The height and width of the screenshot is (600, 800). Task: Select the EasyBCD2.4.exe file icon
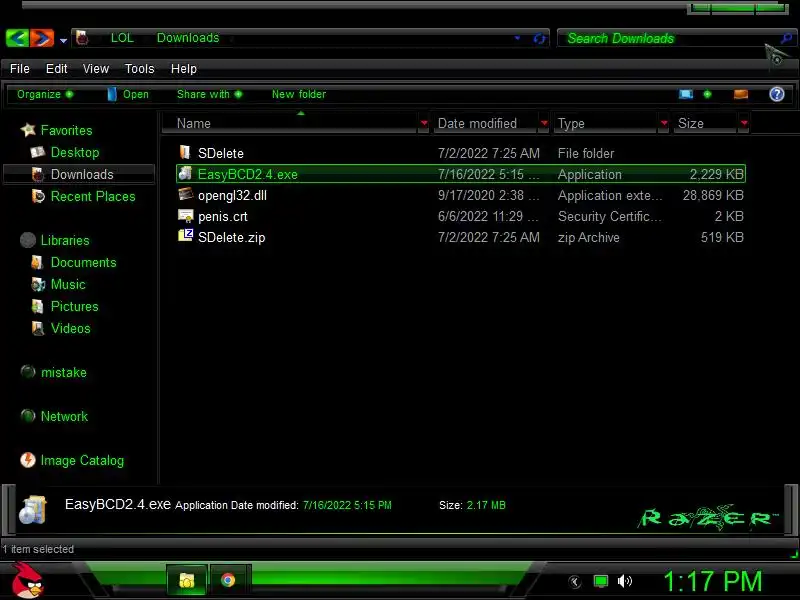pos(185,173)
